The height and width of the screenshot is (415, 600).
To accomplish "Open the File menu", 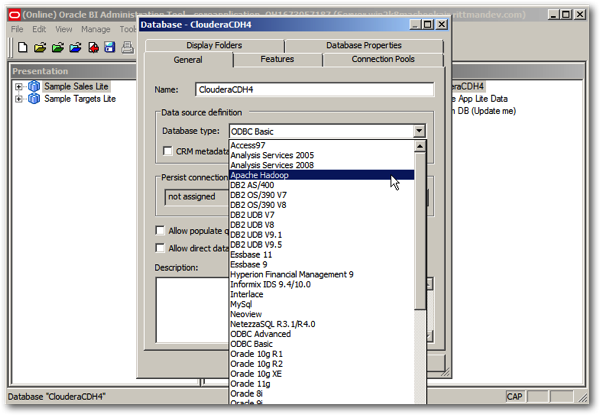I will click(17, 29).
